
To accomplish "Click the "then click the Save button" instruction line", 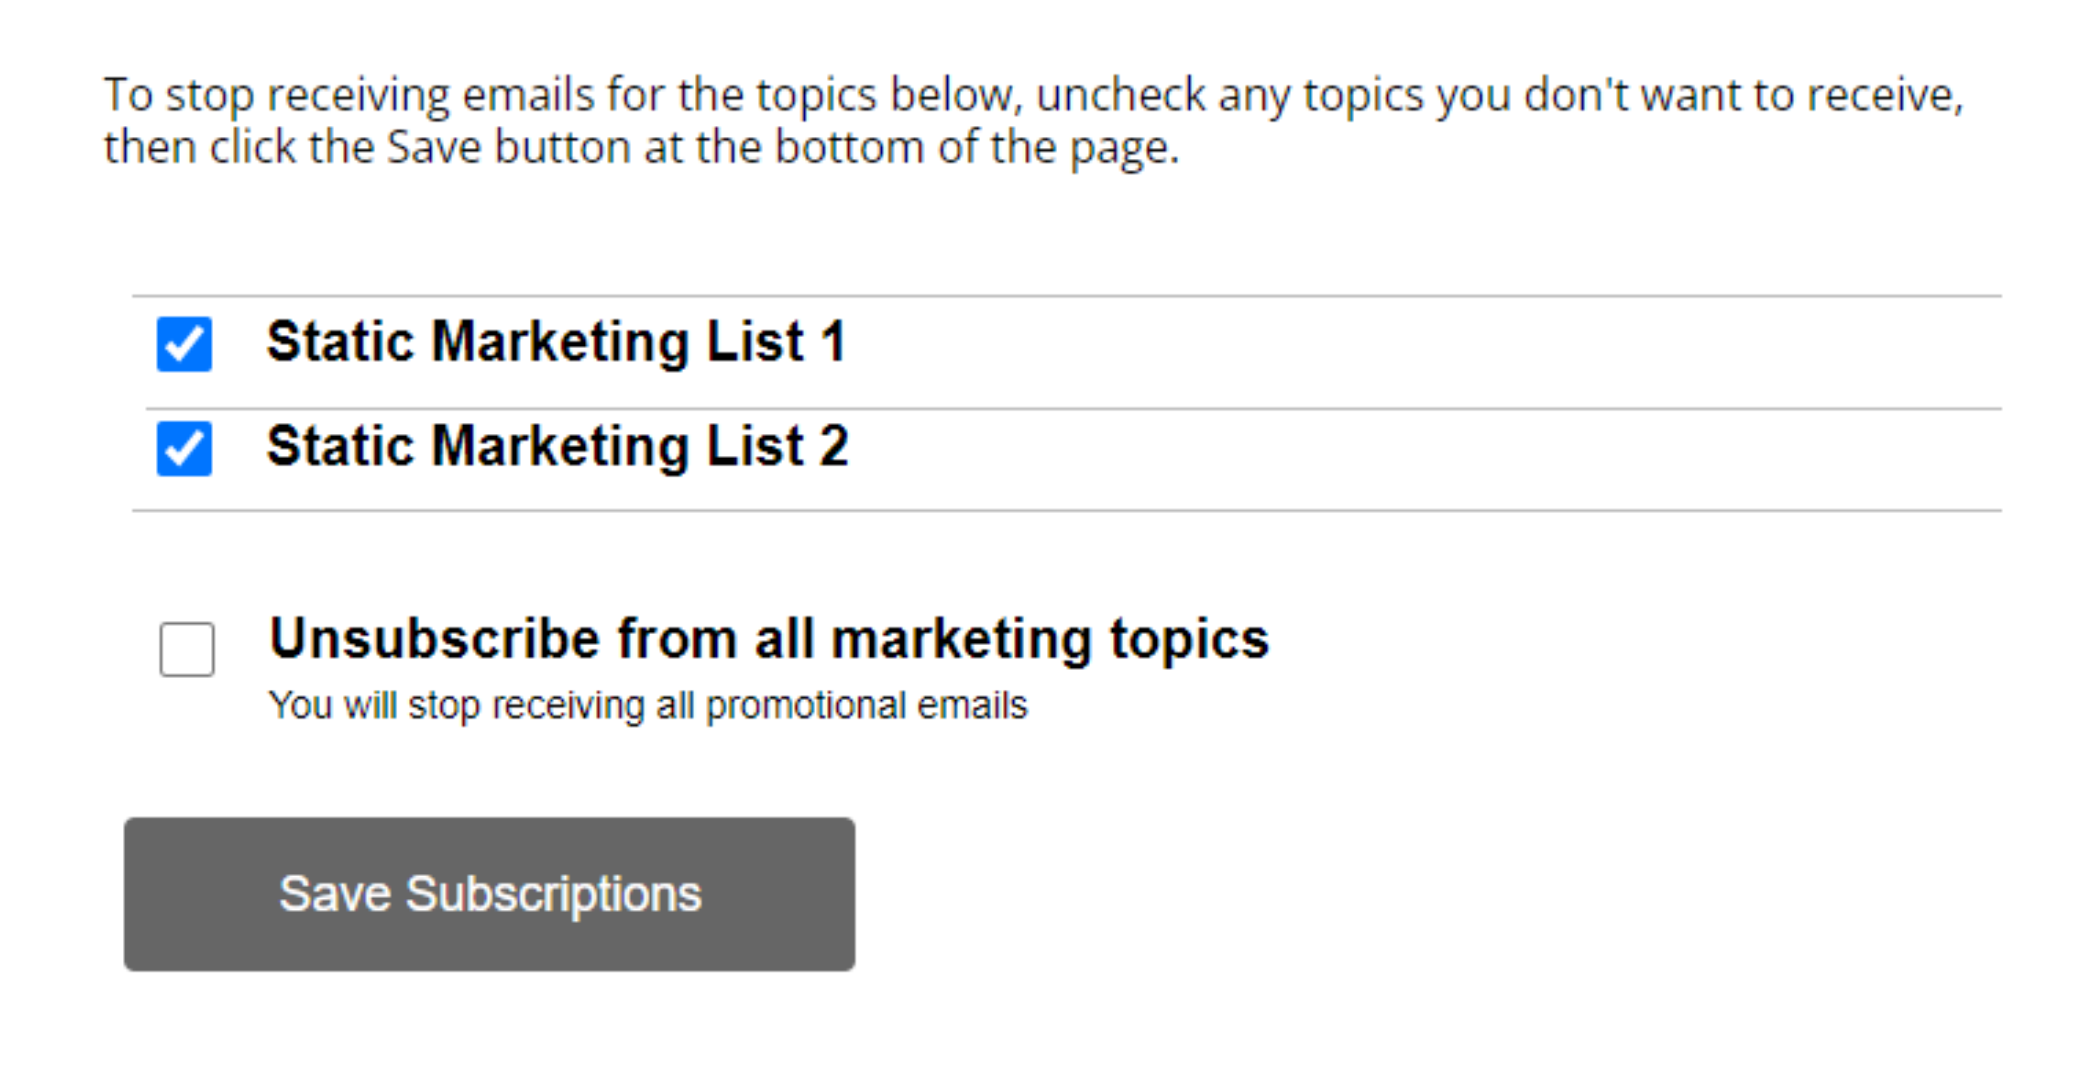I will point(642,148).
